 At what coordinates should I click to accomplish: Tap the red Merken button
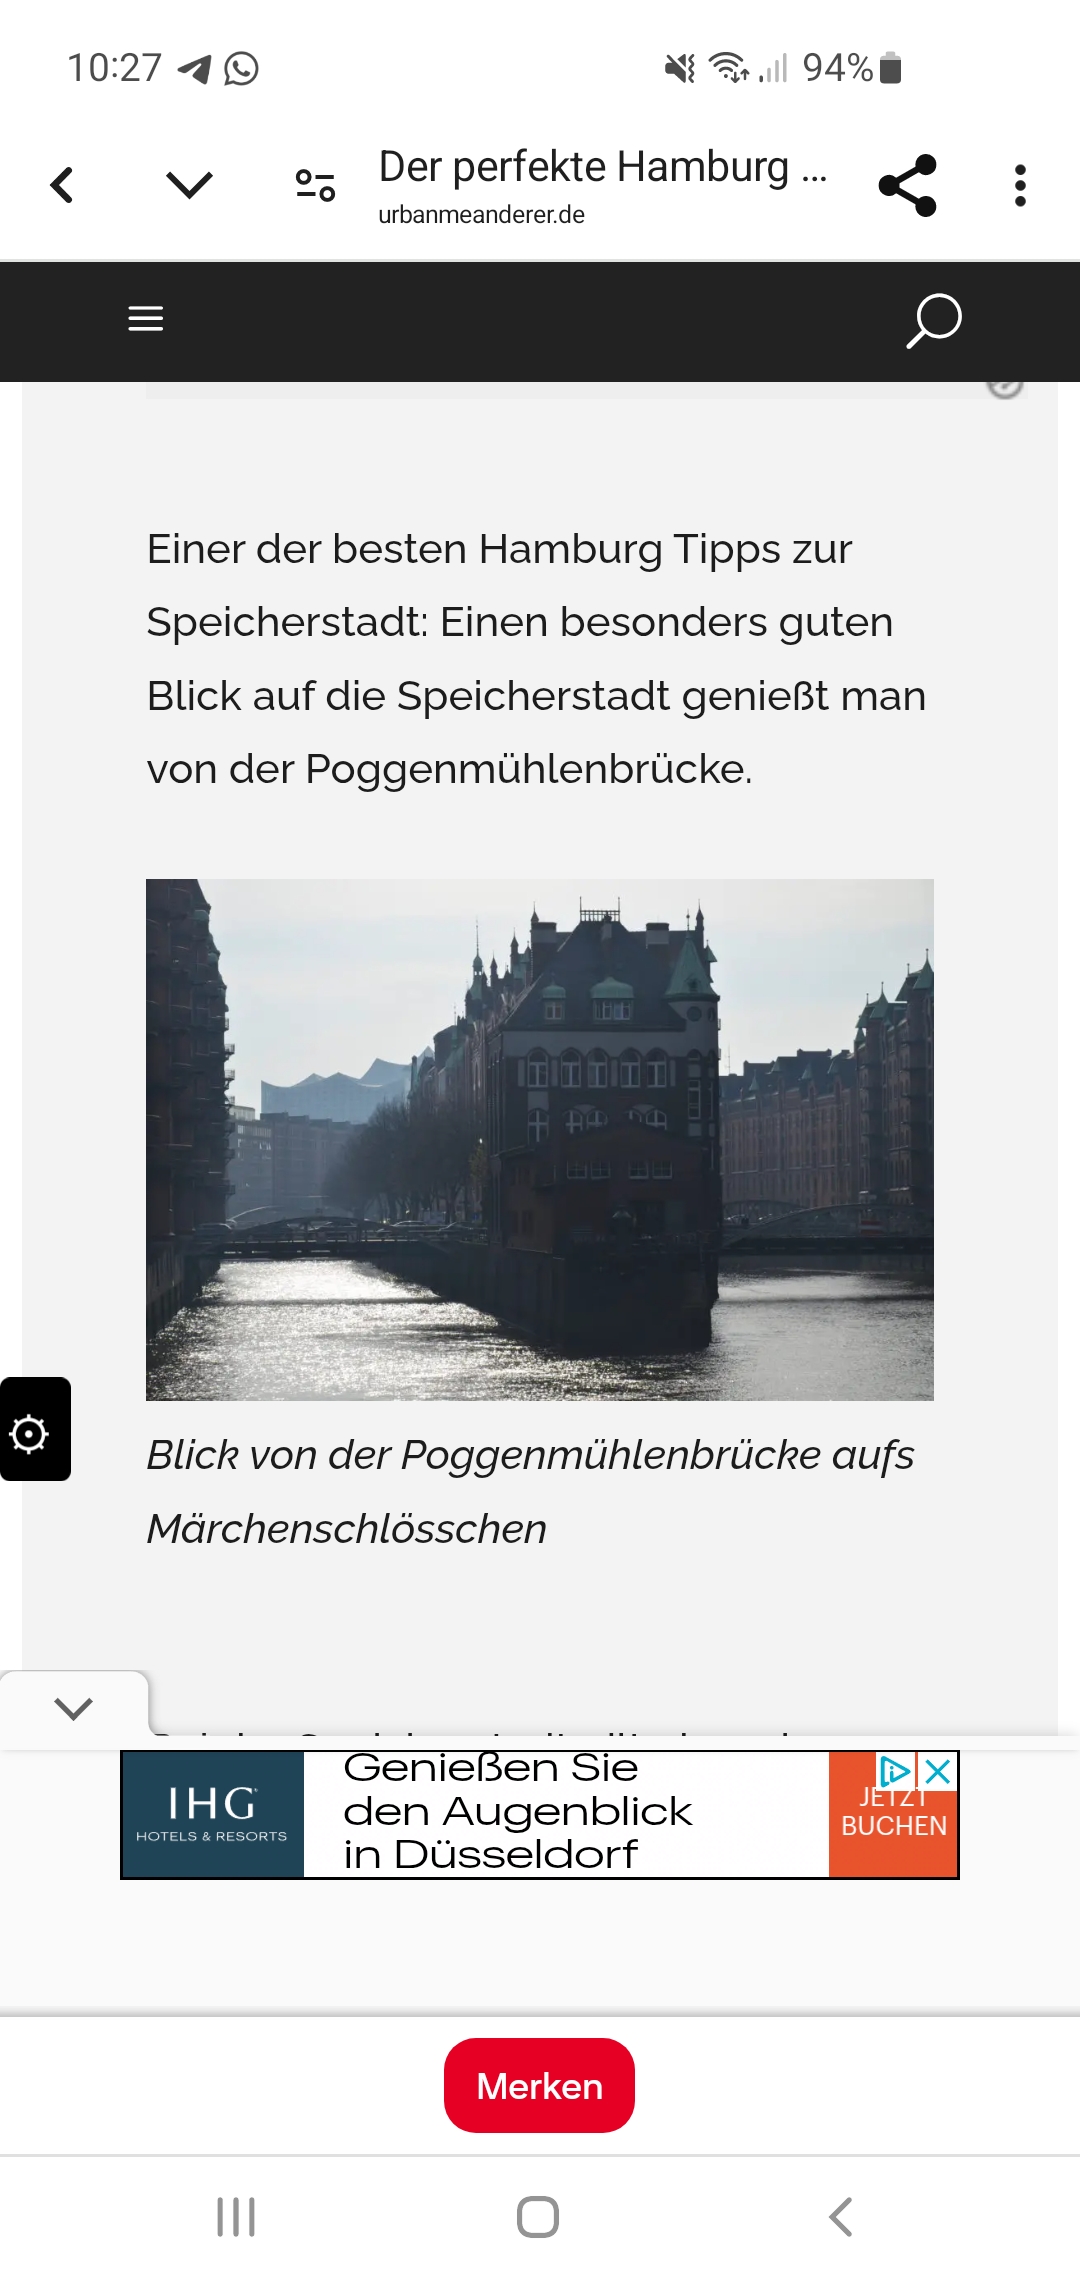pyautogui.click(x=540, y=2086)
